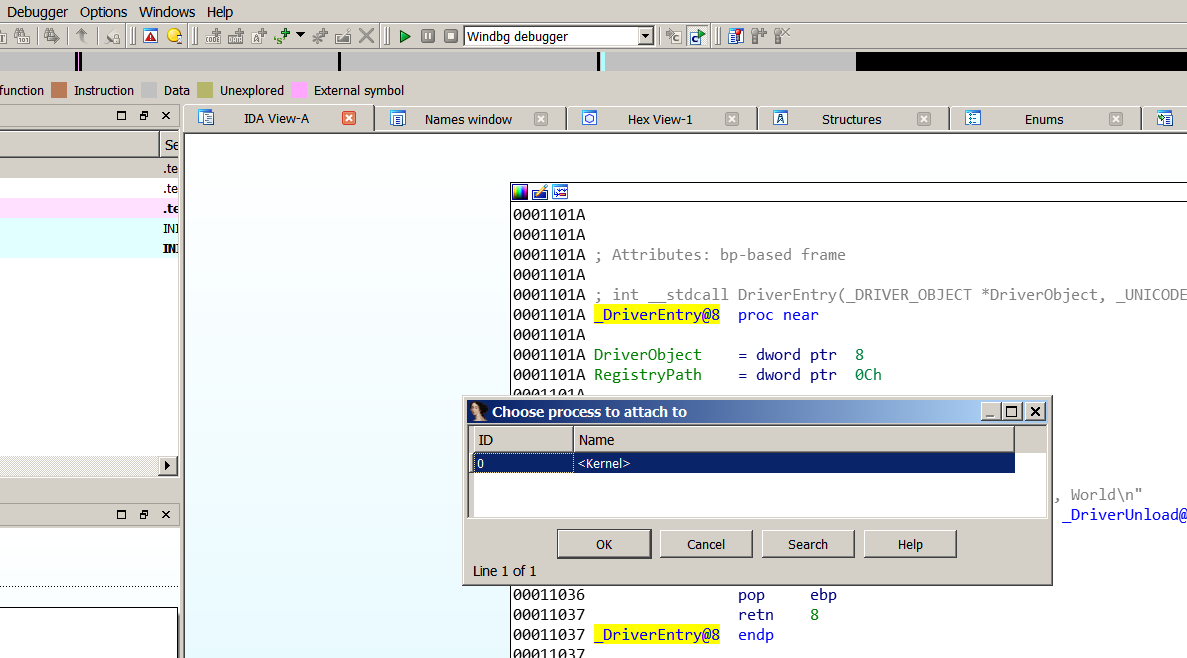Open the Debugger menu
This screenshot has height=658, width=1187.
[37, 12]
